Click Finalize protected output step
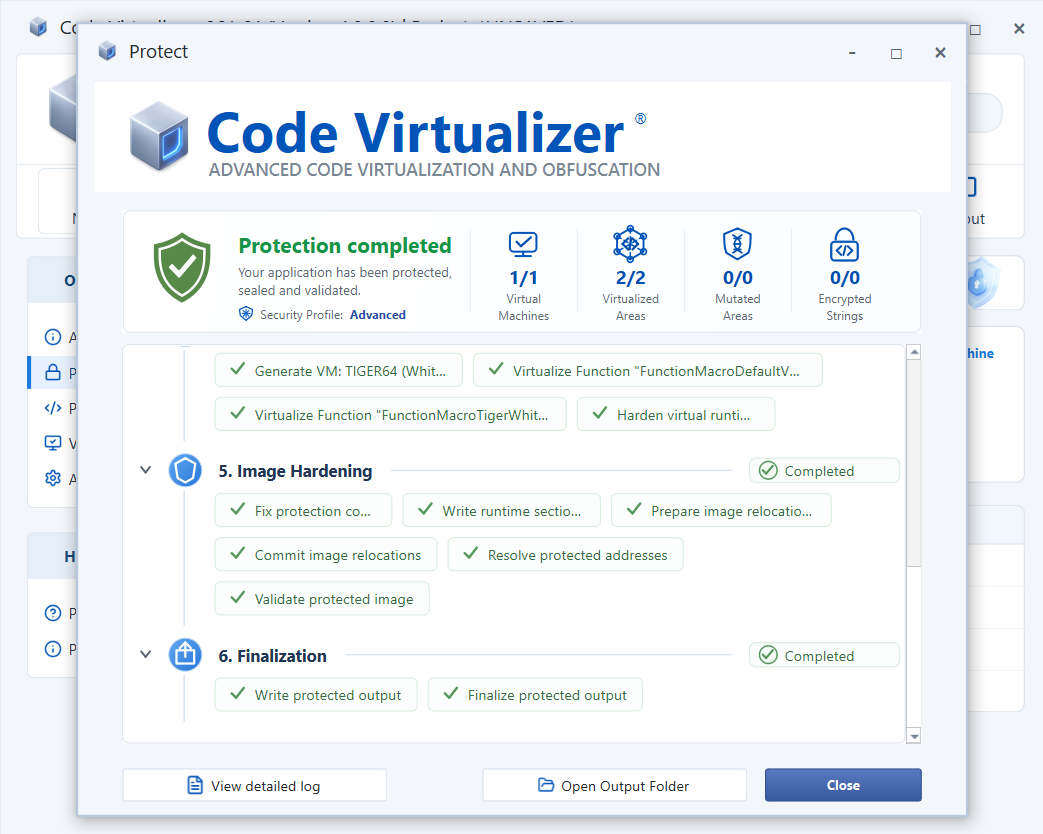The height and width of the screenshot is (834, 1043). point(535,695)
